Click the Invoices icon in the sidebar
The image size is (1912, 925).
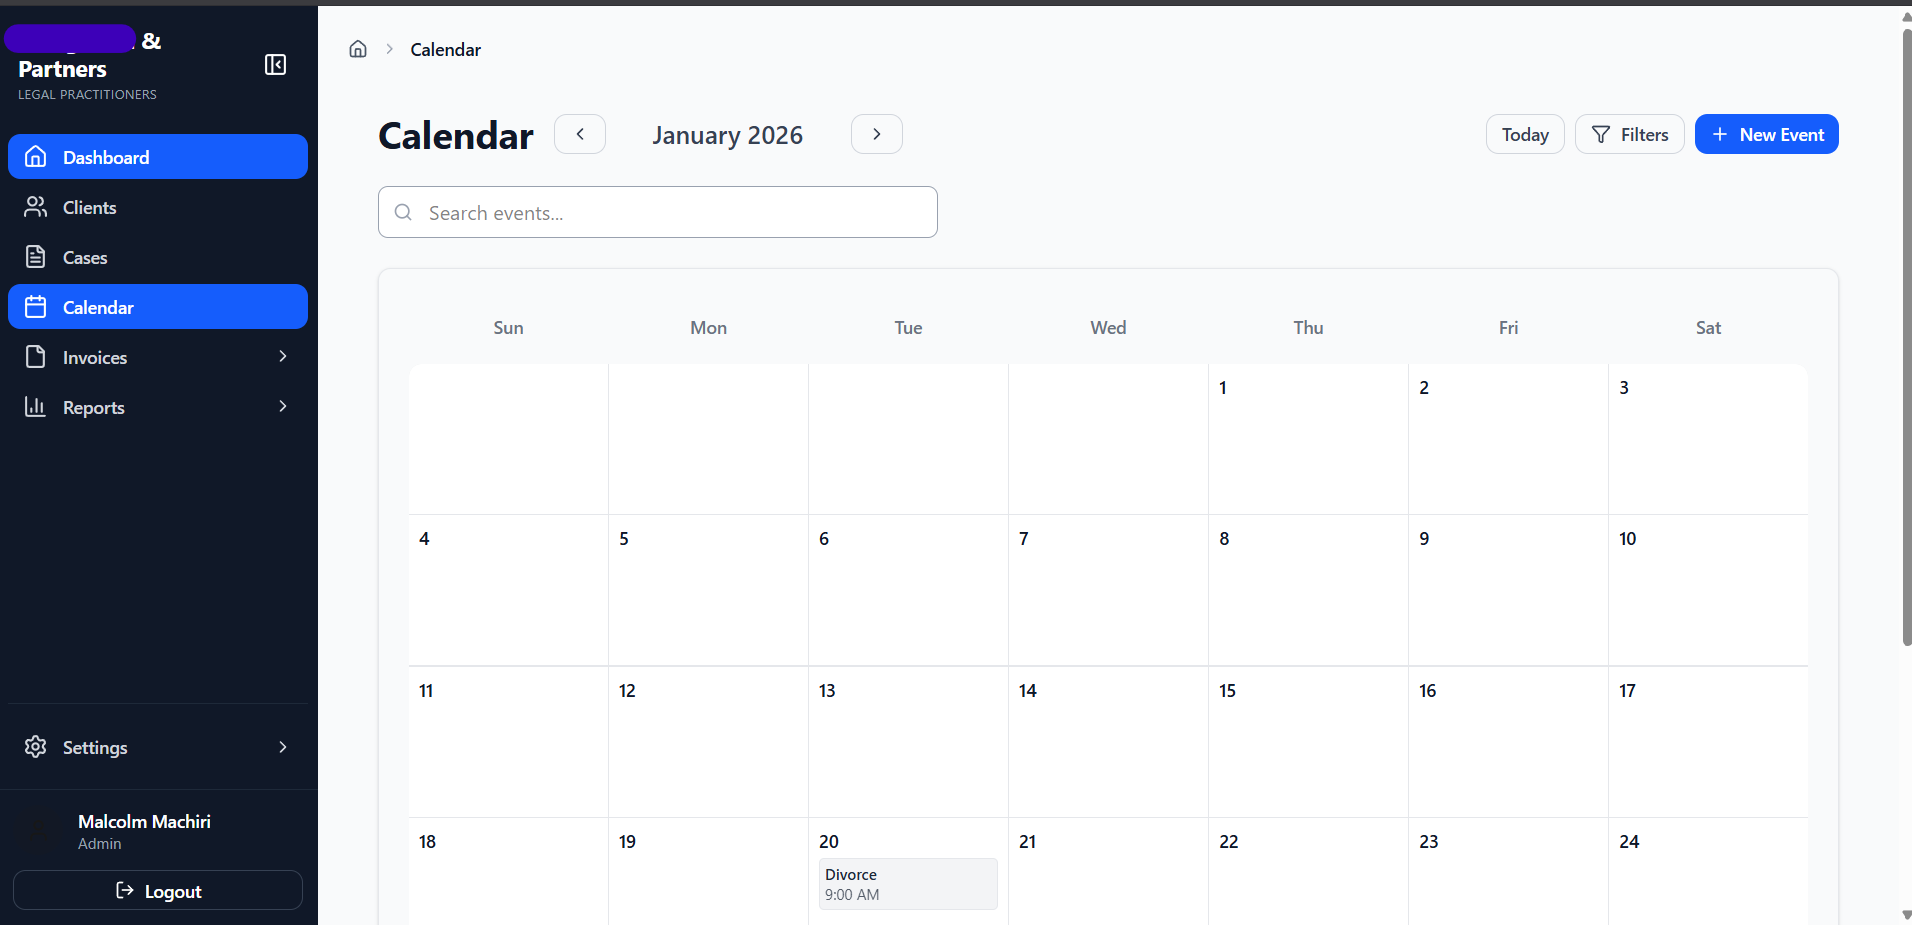click(x=36, y=356)
